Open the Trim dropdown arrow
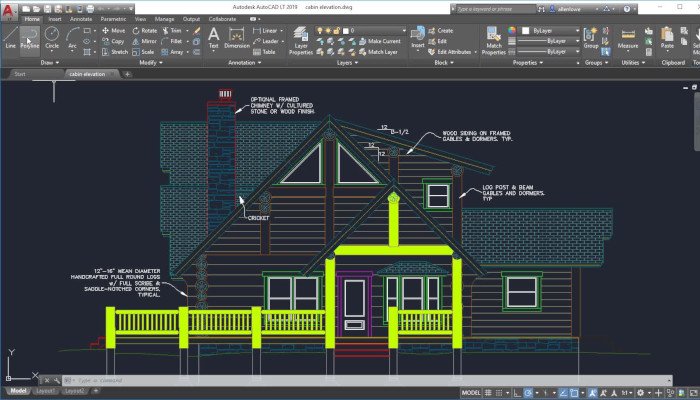Screen dimensions: 700x400 point(187,31)
